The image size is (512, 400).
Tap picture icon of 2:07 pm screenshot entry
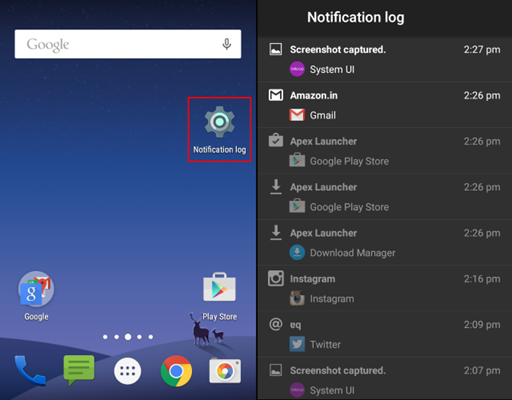pos(276,370)
